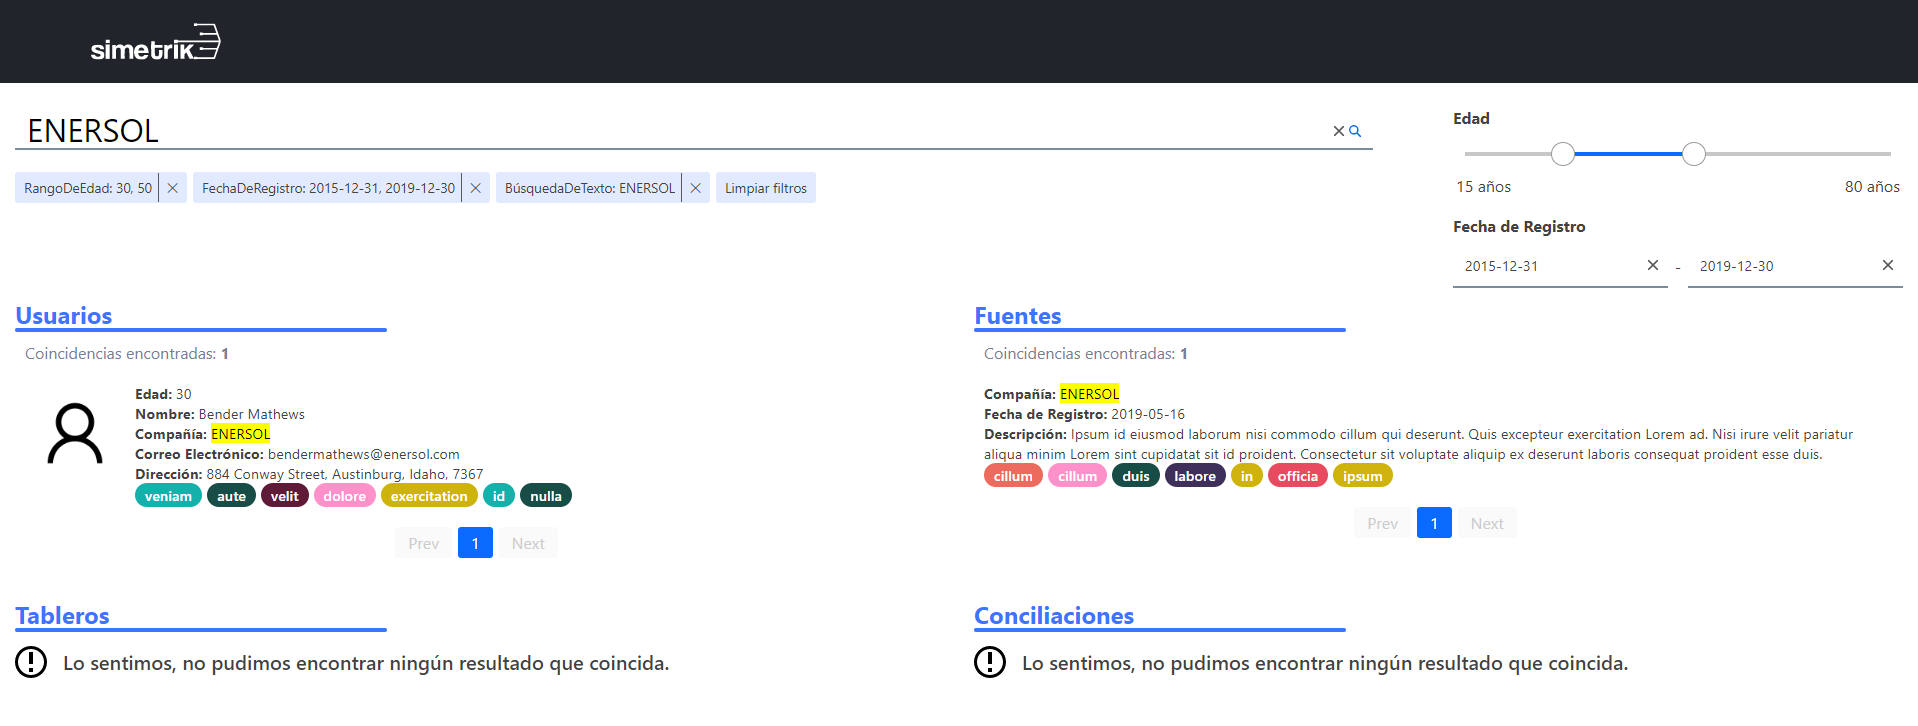Select page 1 in Usuarios pagination
The width and height of the screenshot is (1918, 726).
475,543
